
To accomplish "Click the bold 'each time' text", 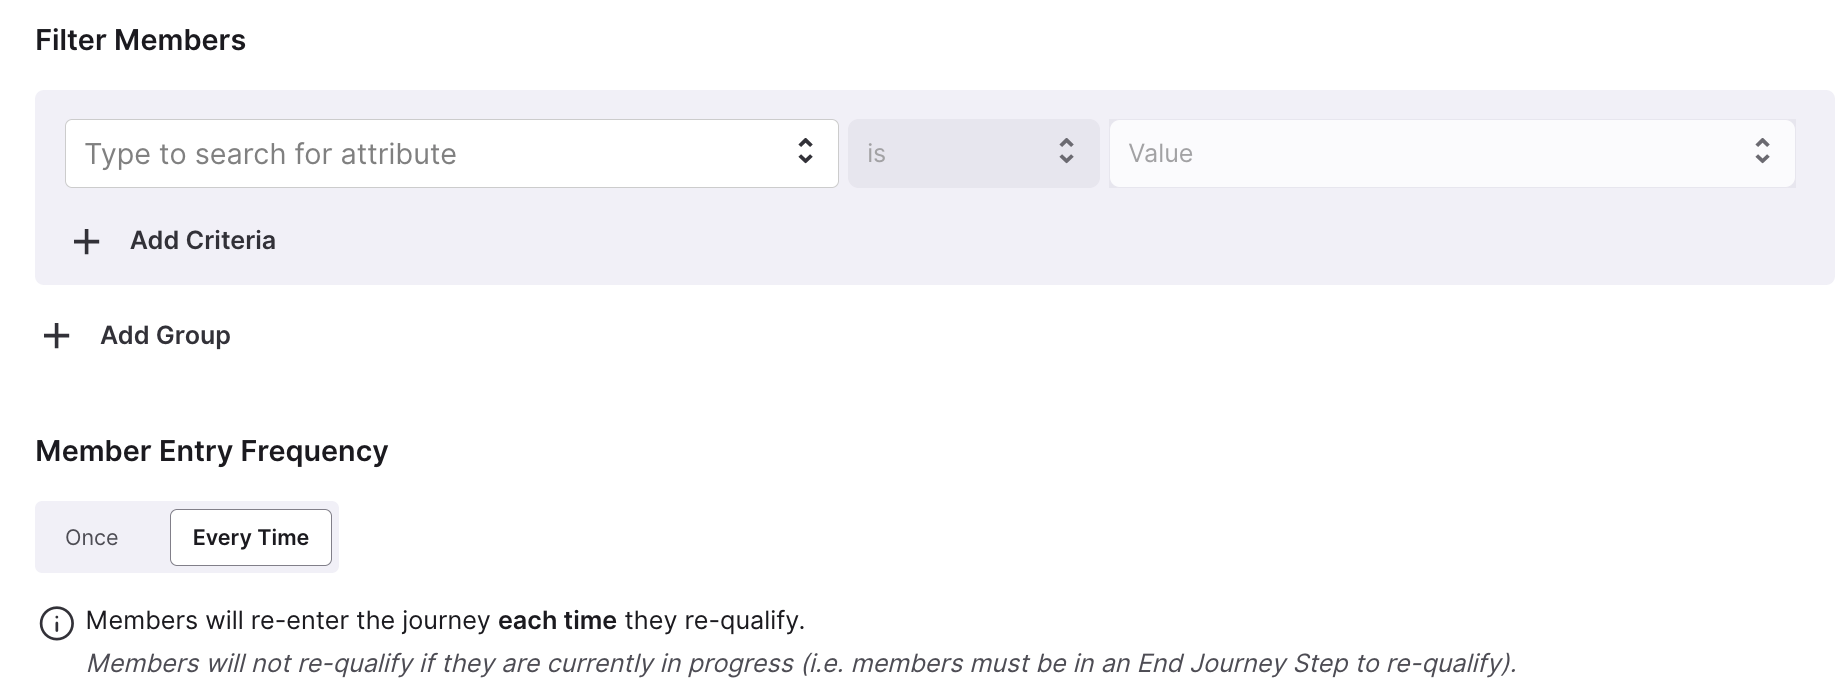I will coord(557,621).
